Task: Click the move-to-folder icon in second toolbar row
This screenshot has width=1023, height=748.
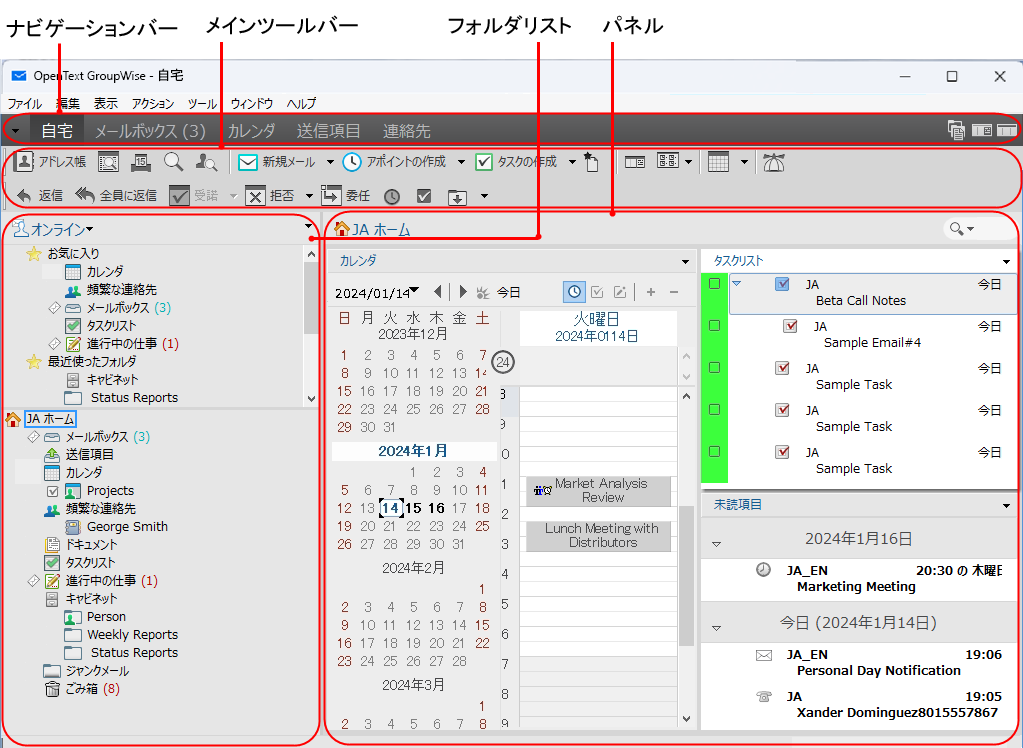Action: click(x=457, y=196)
